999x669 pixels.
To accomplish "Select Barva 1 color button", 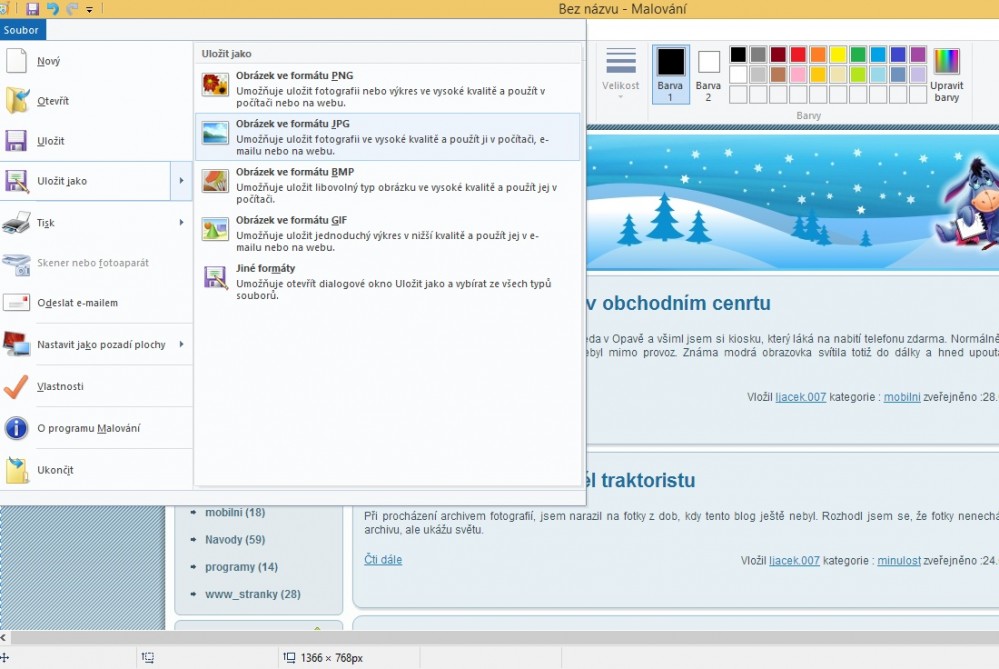I will click(x=671, y=73).
